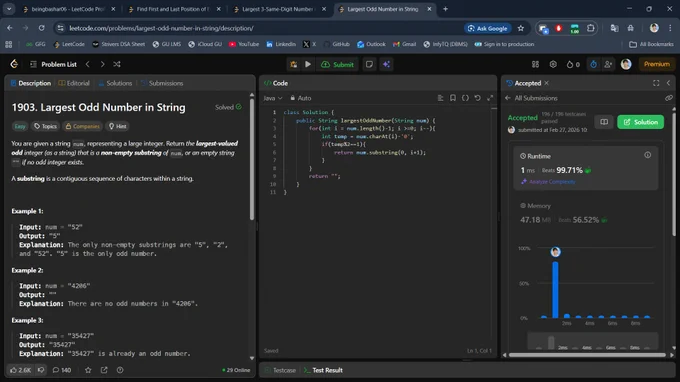This screenshot has width=680, height=382.
Task: Go back to All Submissions
Action: click(x=531, y=98)
